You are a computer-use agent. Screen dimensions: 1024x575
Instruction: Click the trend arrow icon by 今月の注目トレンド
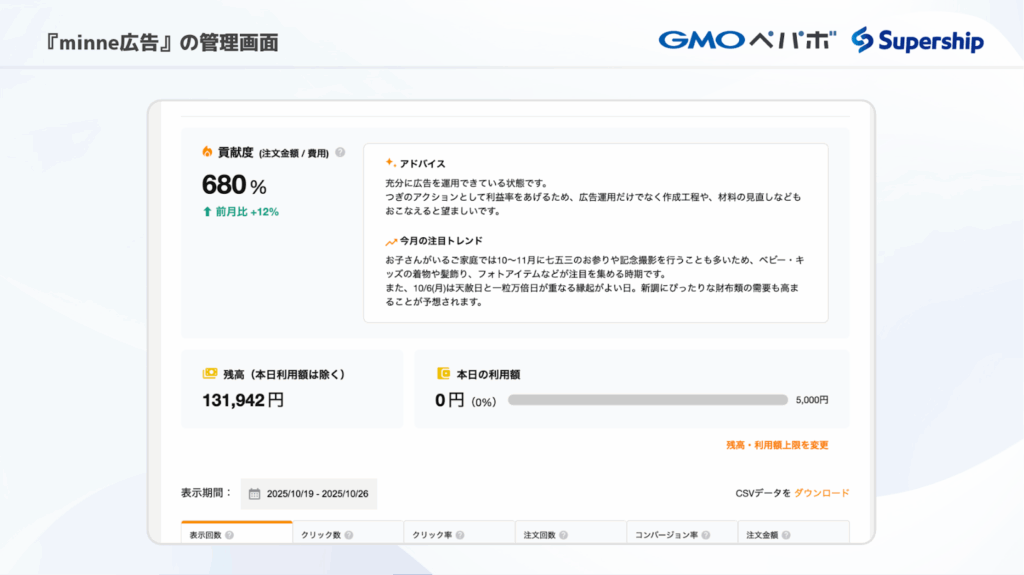pyautogui.click(x=391, y=242)
